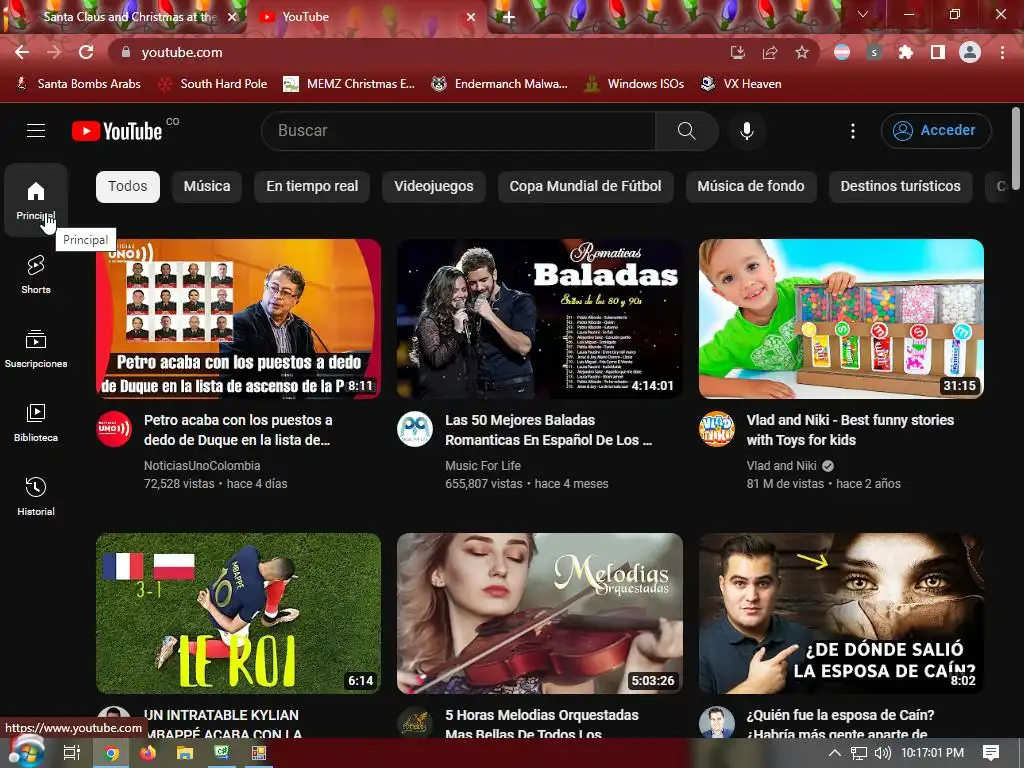Open the Windows ISOs bookmark
This screenshot has width=1024, height=768.
coord(634,84)
